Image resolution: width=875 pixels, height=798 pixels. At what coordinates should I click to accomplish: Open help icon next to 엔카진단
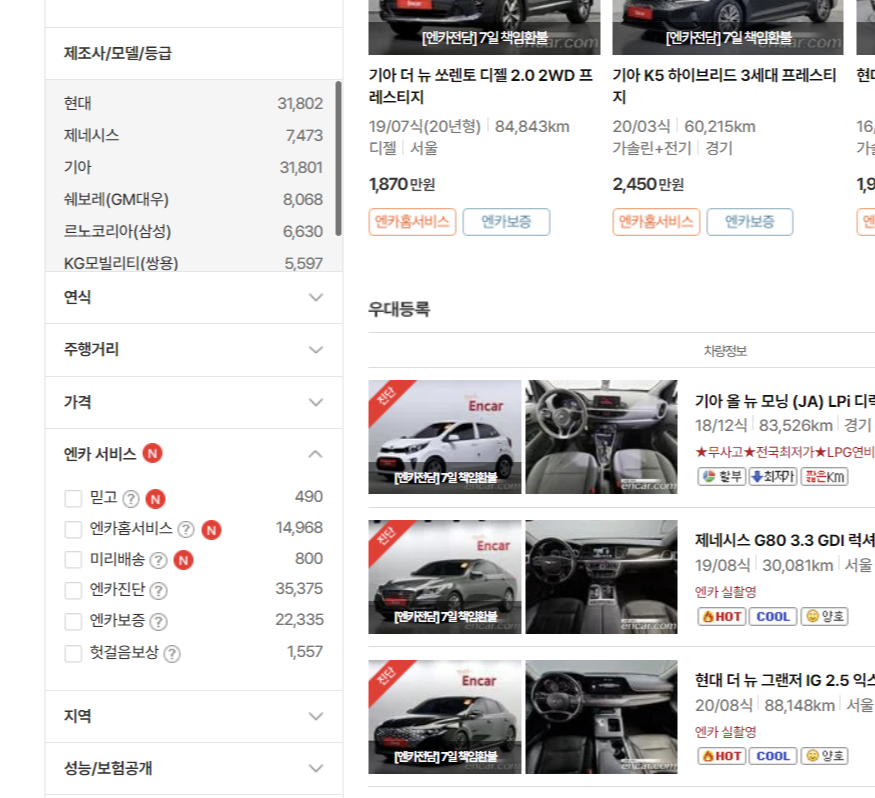(158, 590)
